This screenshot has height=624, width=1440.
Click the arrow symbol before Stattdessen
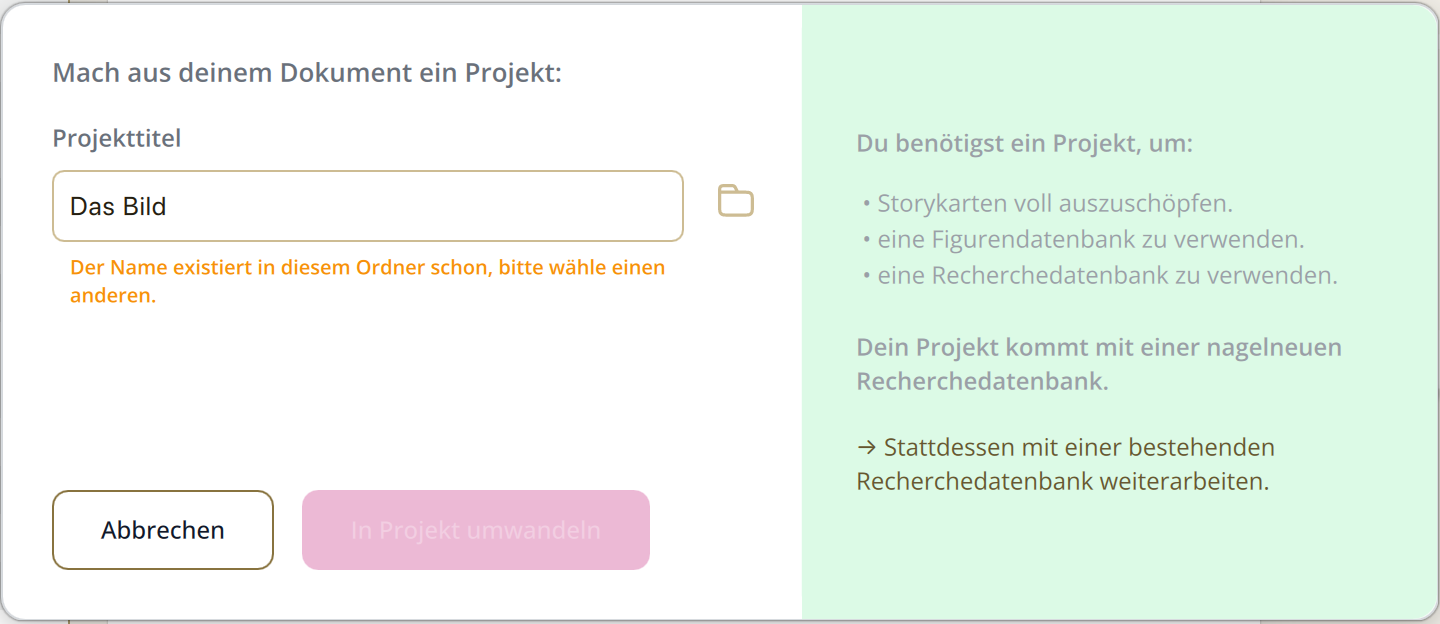(866, 447)
